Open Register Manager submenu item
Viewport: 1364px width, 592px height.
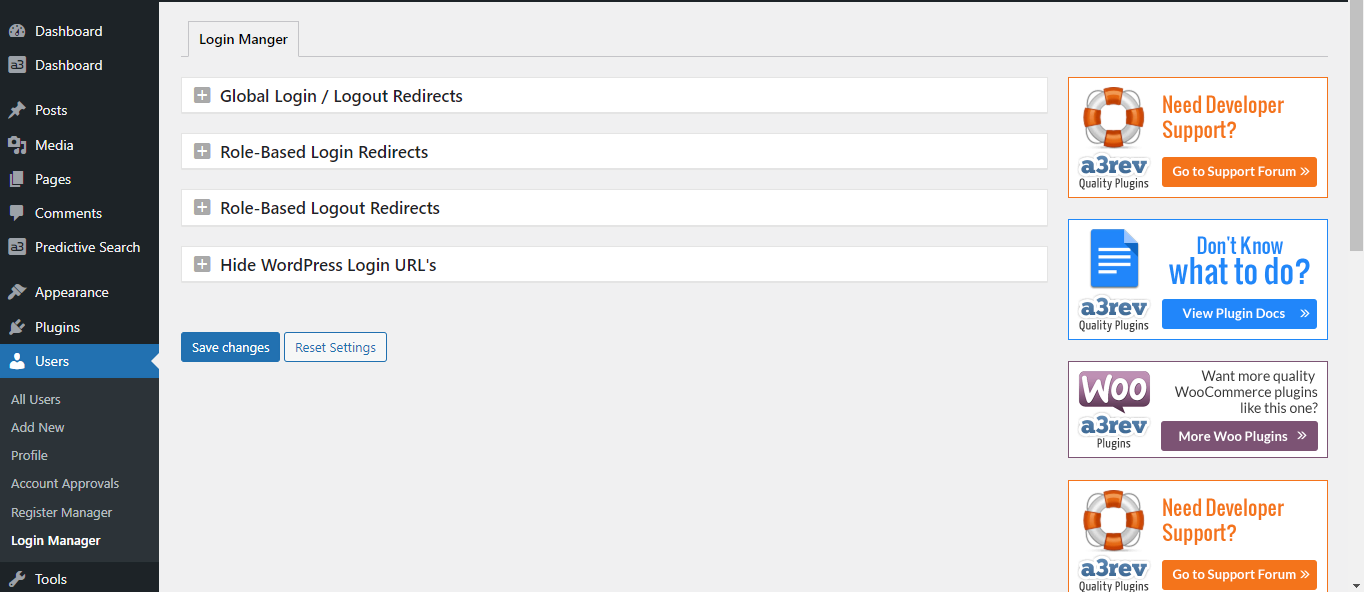61,512
